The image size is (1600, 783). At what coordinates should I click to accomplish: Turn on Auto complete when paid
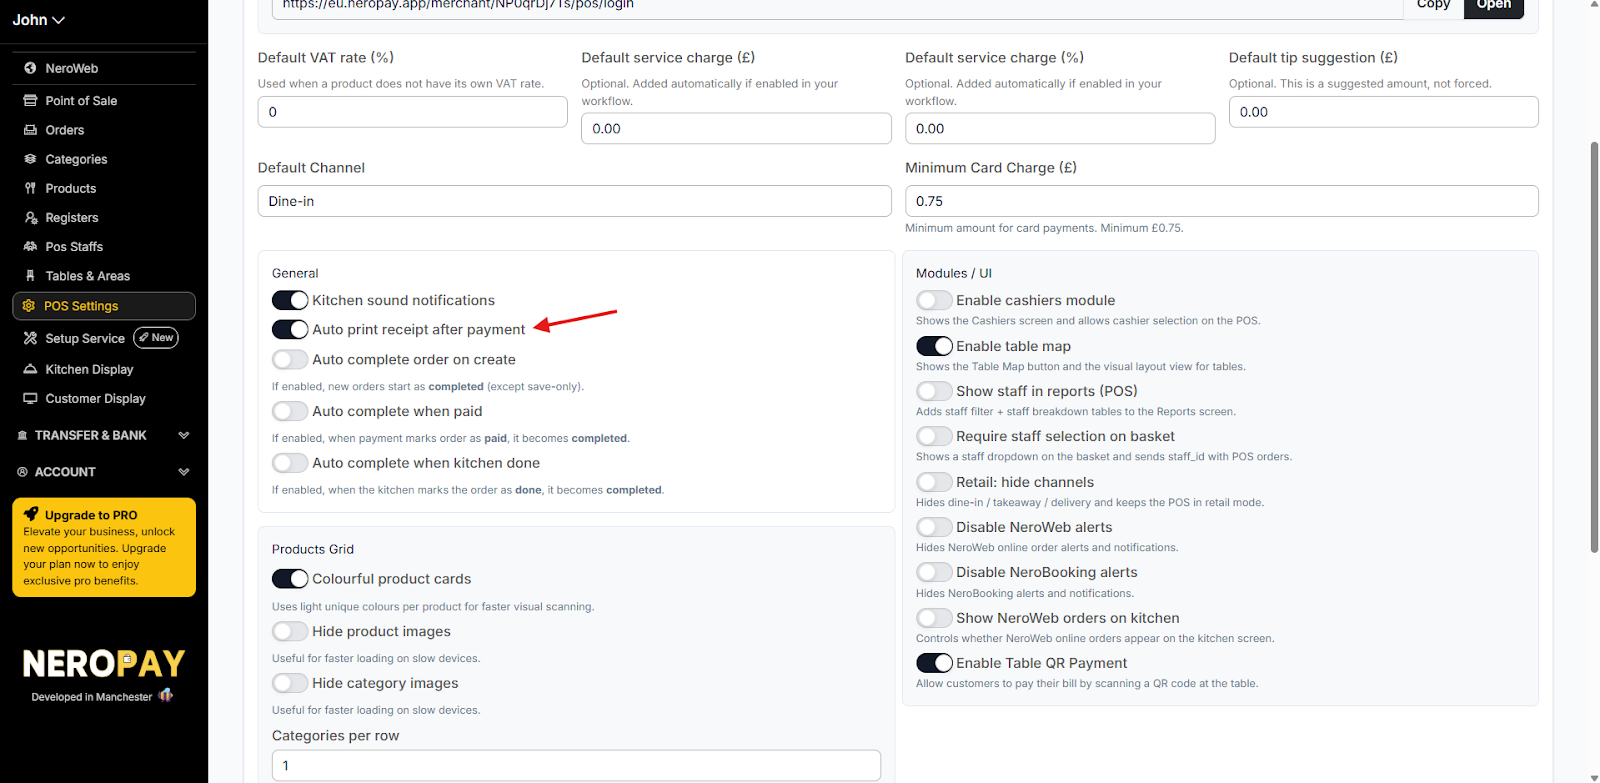point(290,411)
